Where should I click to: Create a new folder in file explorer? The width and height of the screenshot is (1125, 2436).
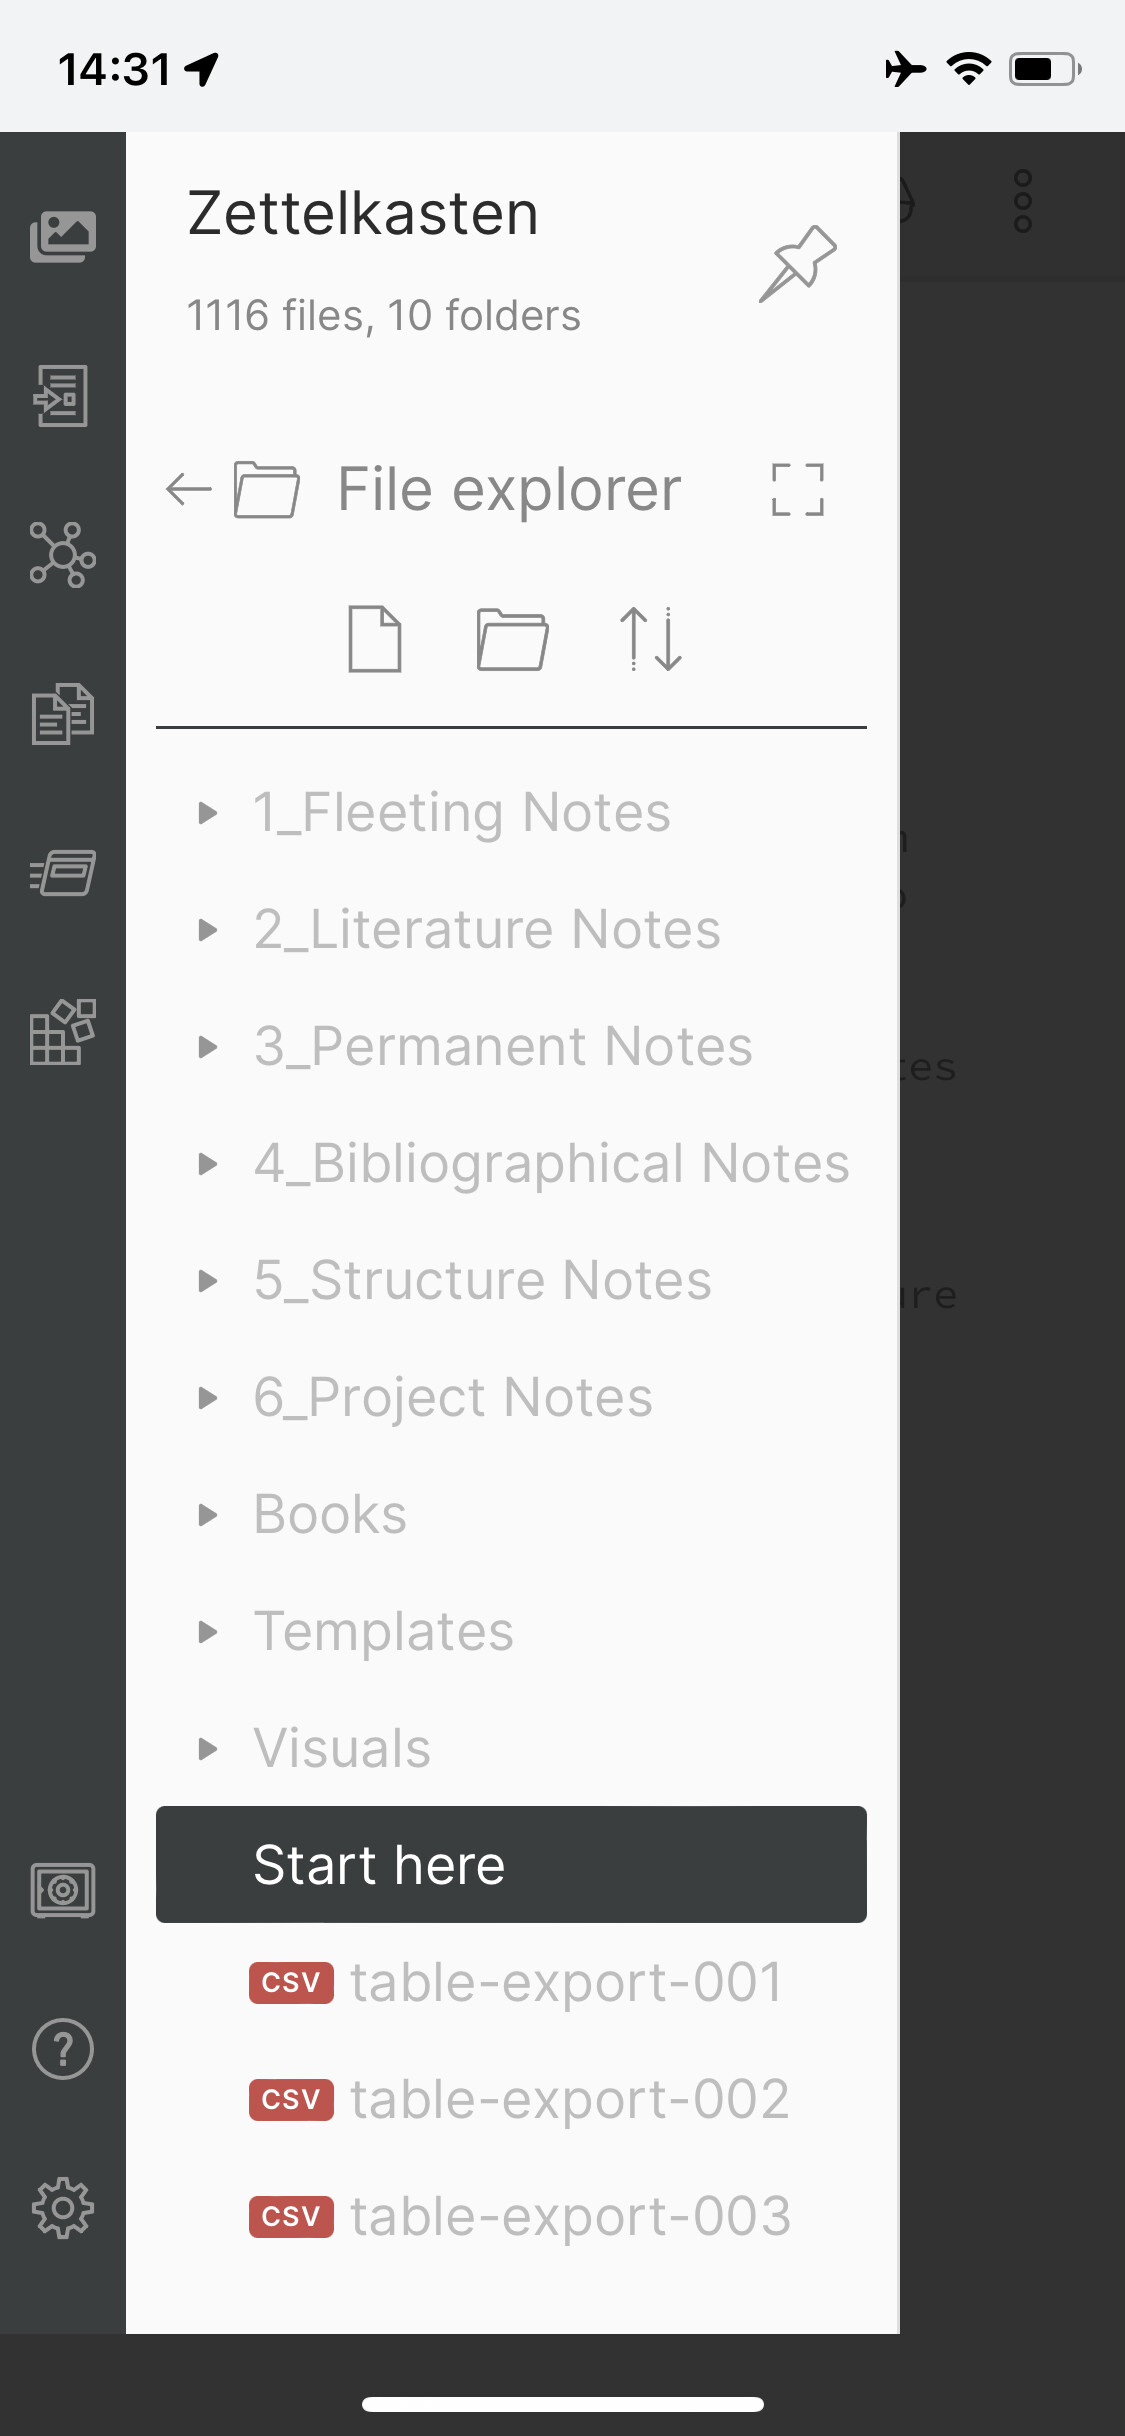pos(512,639)
